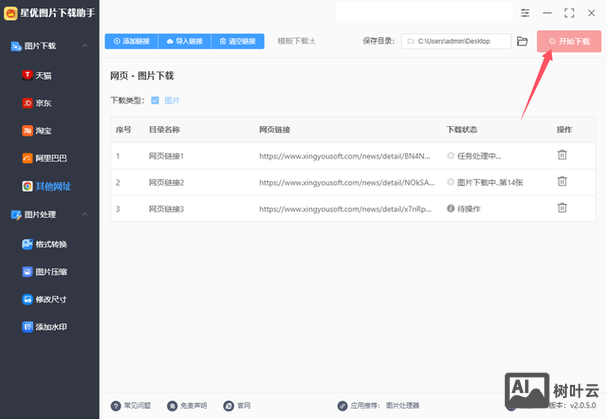Open the 修改尺寸 tool
Screen dimensions: 607x419
click(45, 299)
